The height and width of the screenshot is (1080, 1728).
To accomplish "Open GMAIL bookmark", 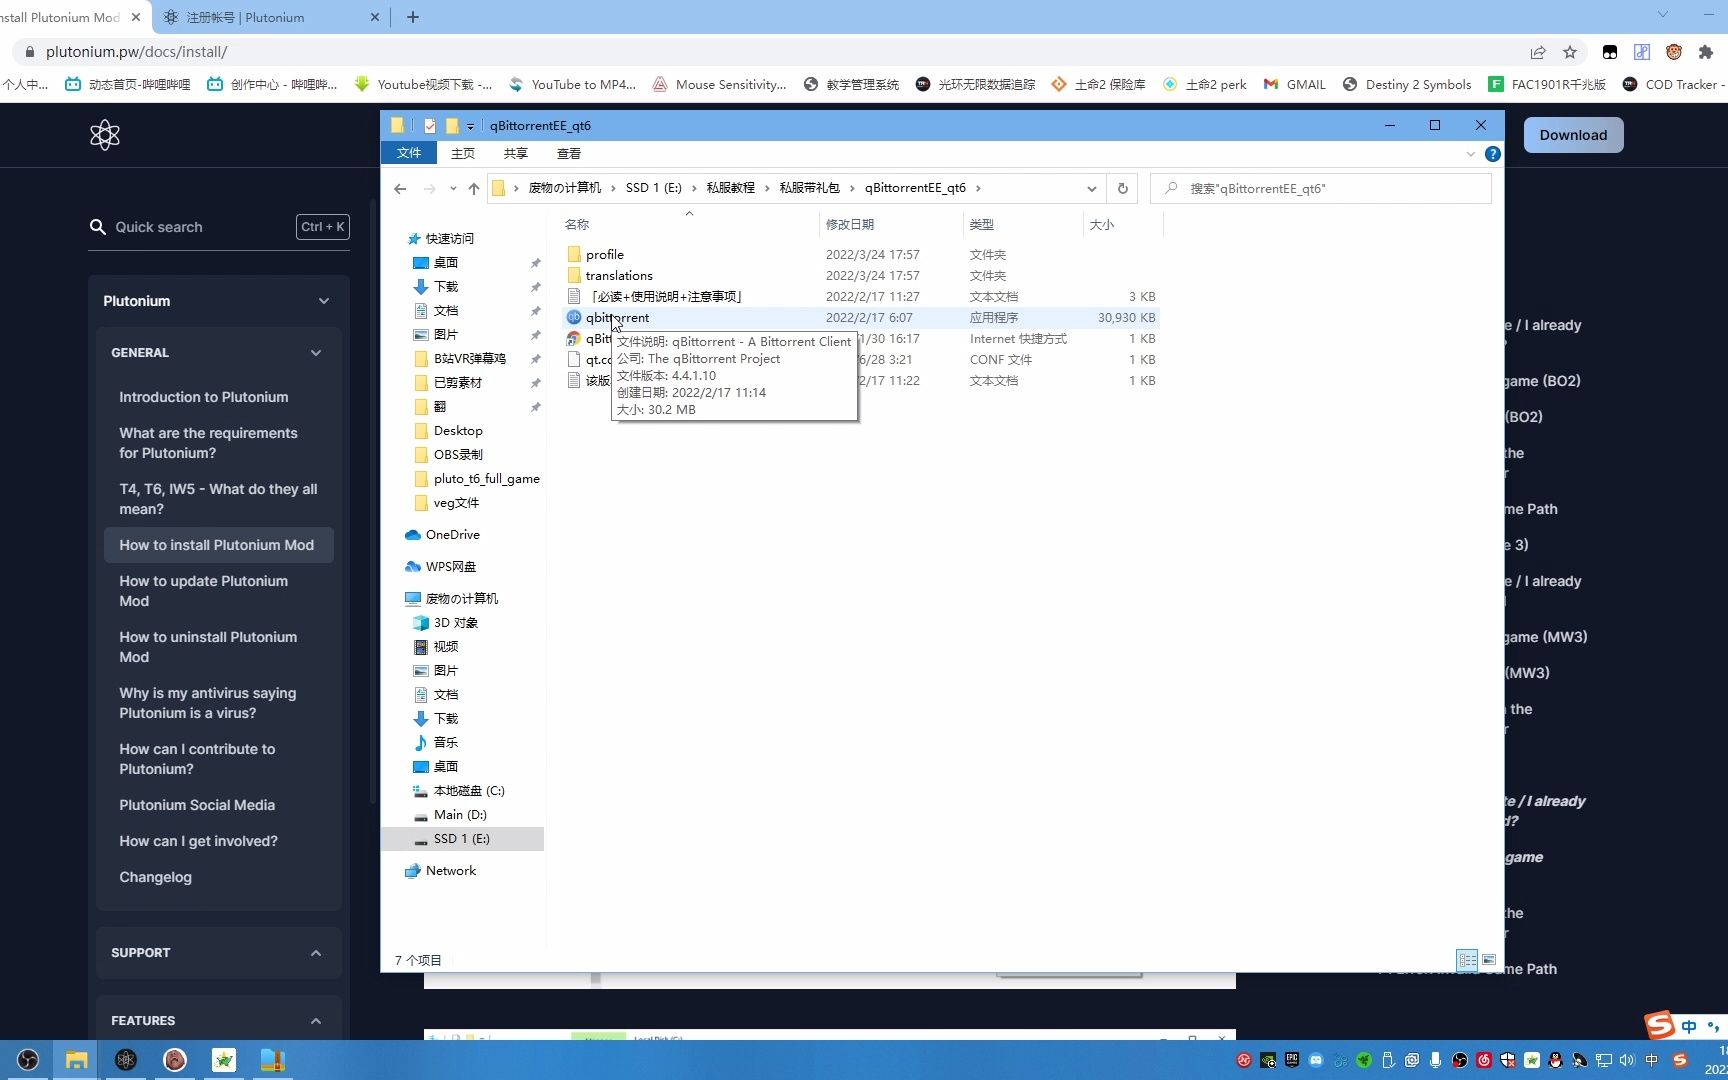I will click(x=1294, y=85).
